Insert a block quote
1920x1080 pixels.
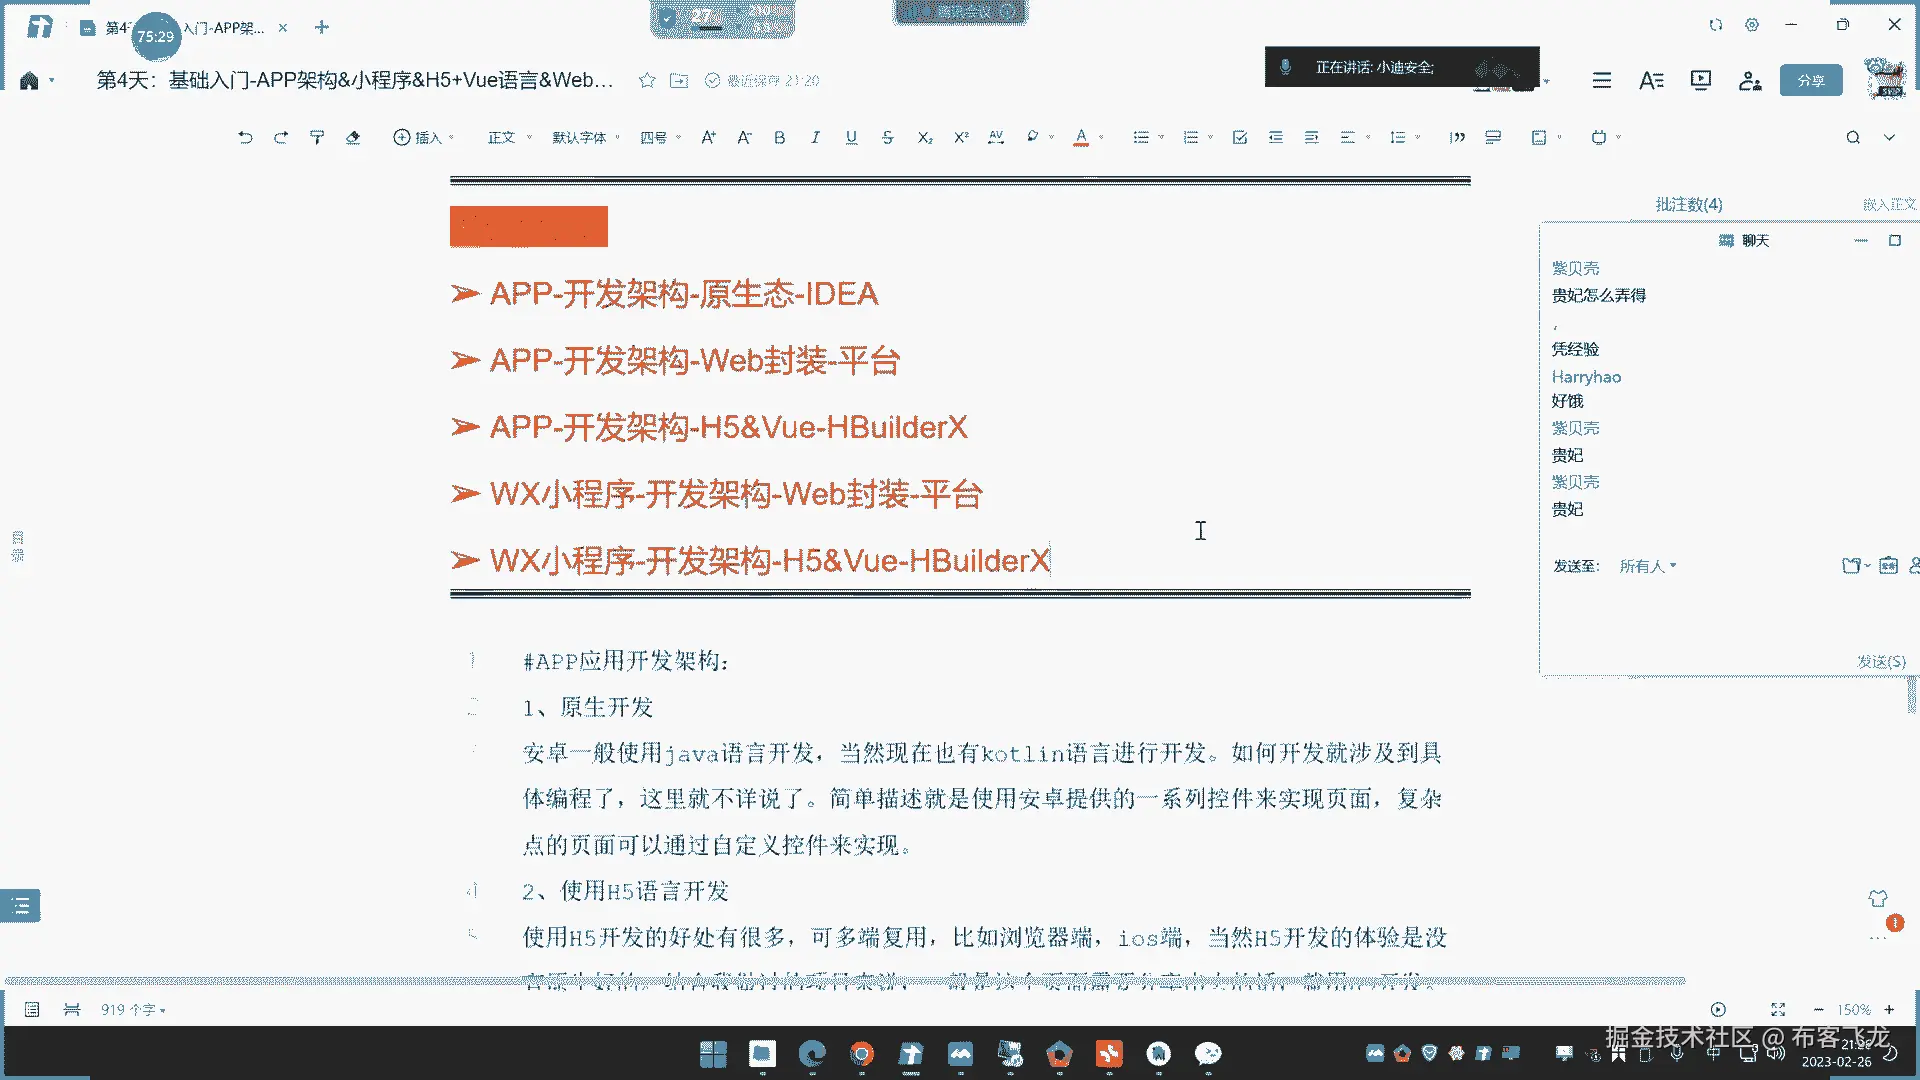point(1457,138)
